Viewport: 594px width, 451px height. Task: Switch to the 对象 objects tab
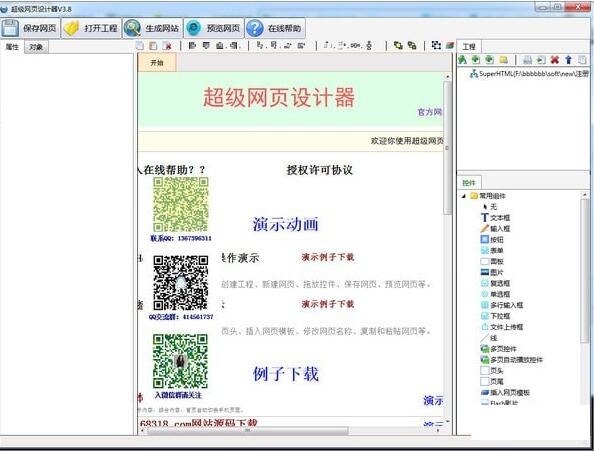(36, 47)
